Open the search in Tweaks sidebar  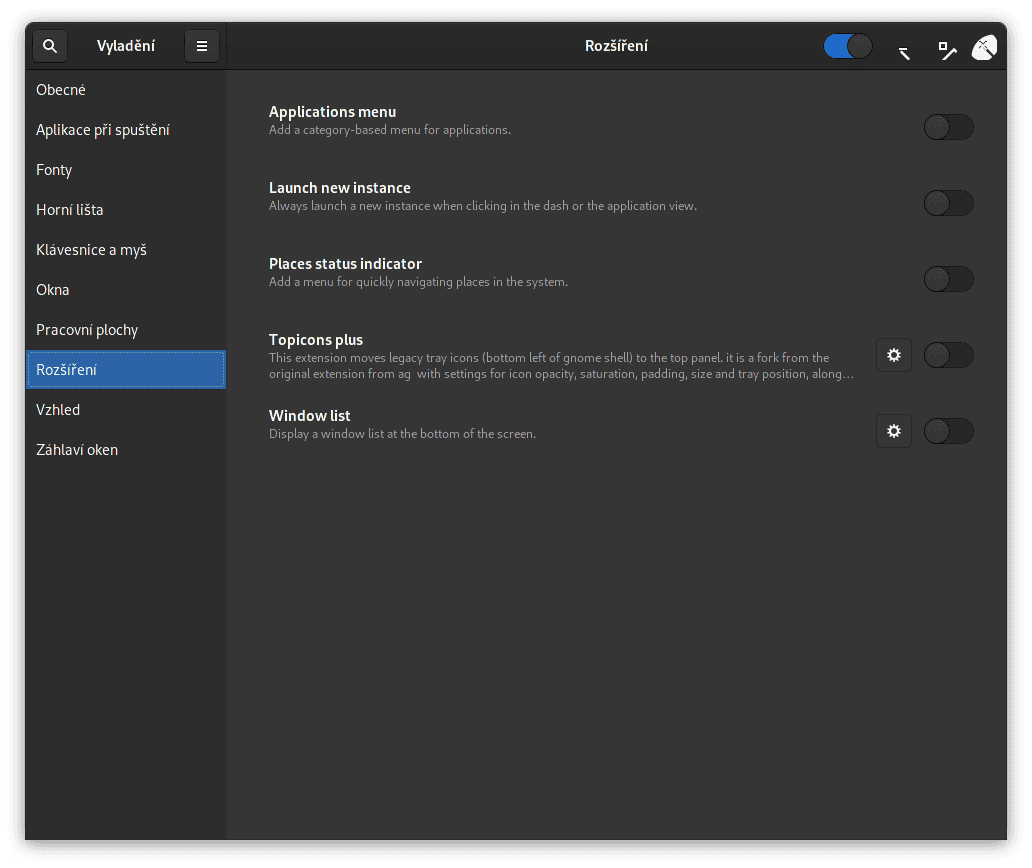[x=50, y=46]
